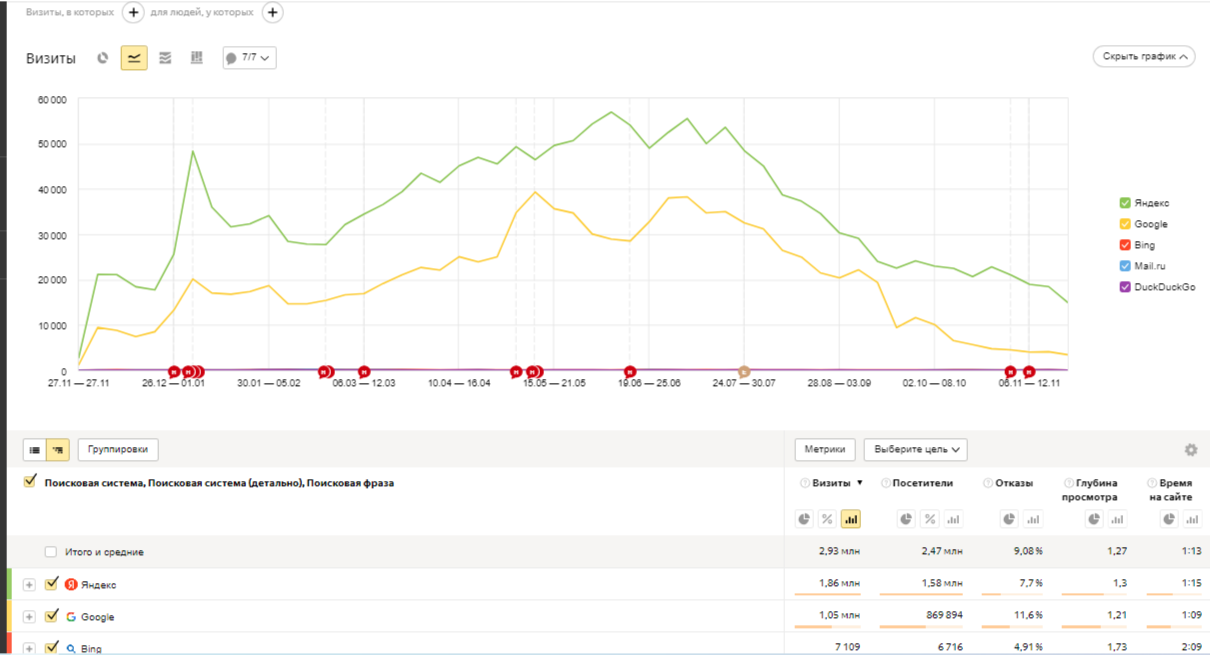The image size is (1210, 655).
Task: Switch to stacked area chart
Action: pos(165,58)
